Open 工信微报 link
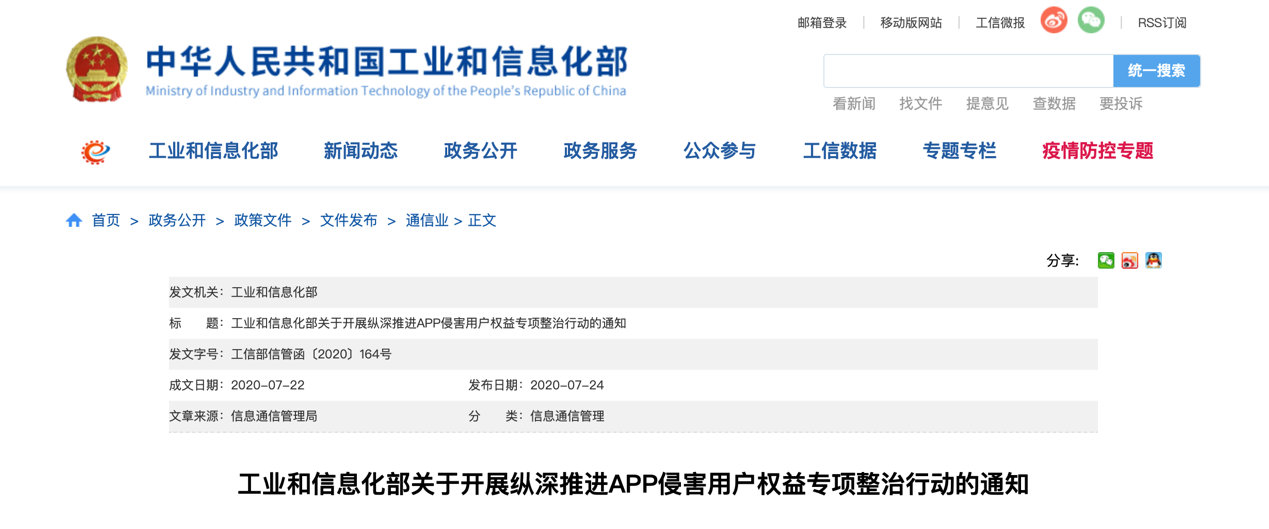The height and width of the screenshot is (529, 1269). 1000,22
